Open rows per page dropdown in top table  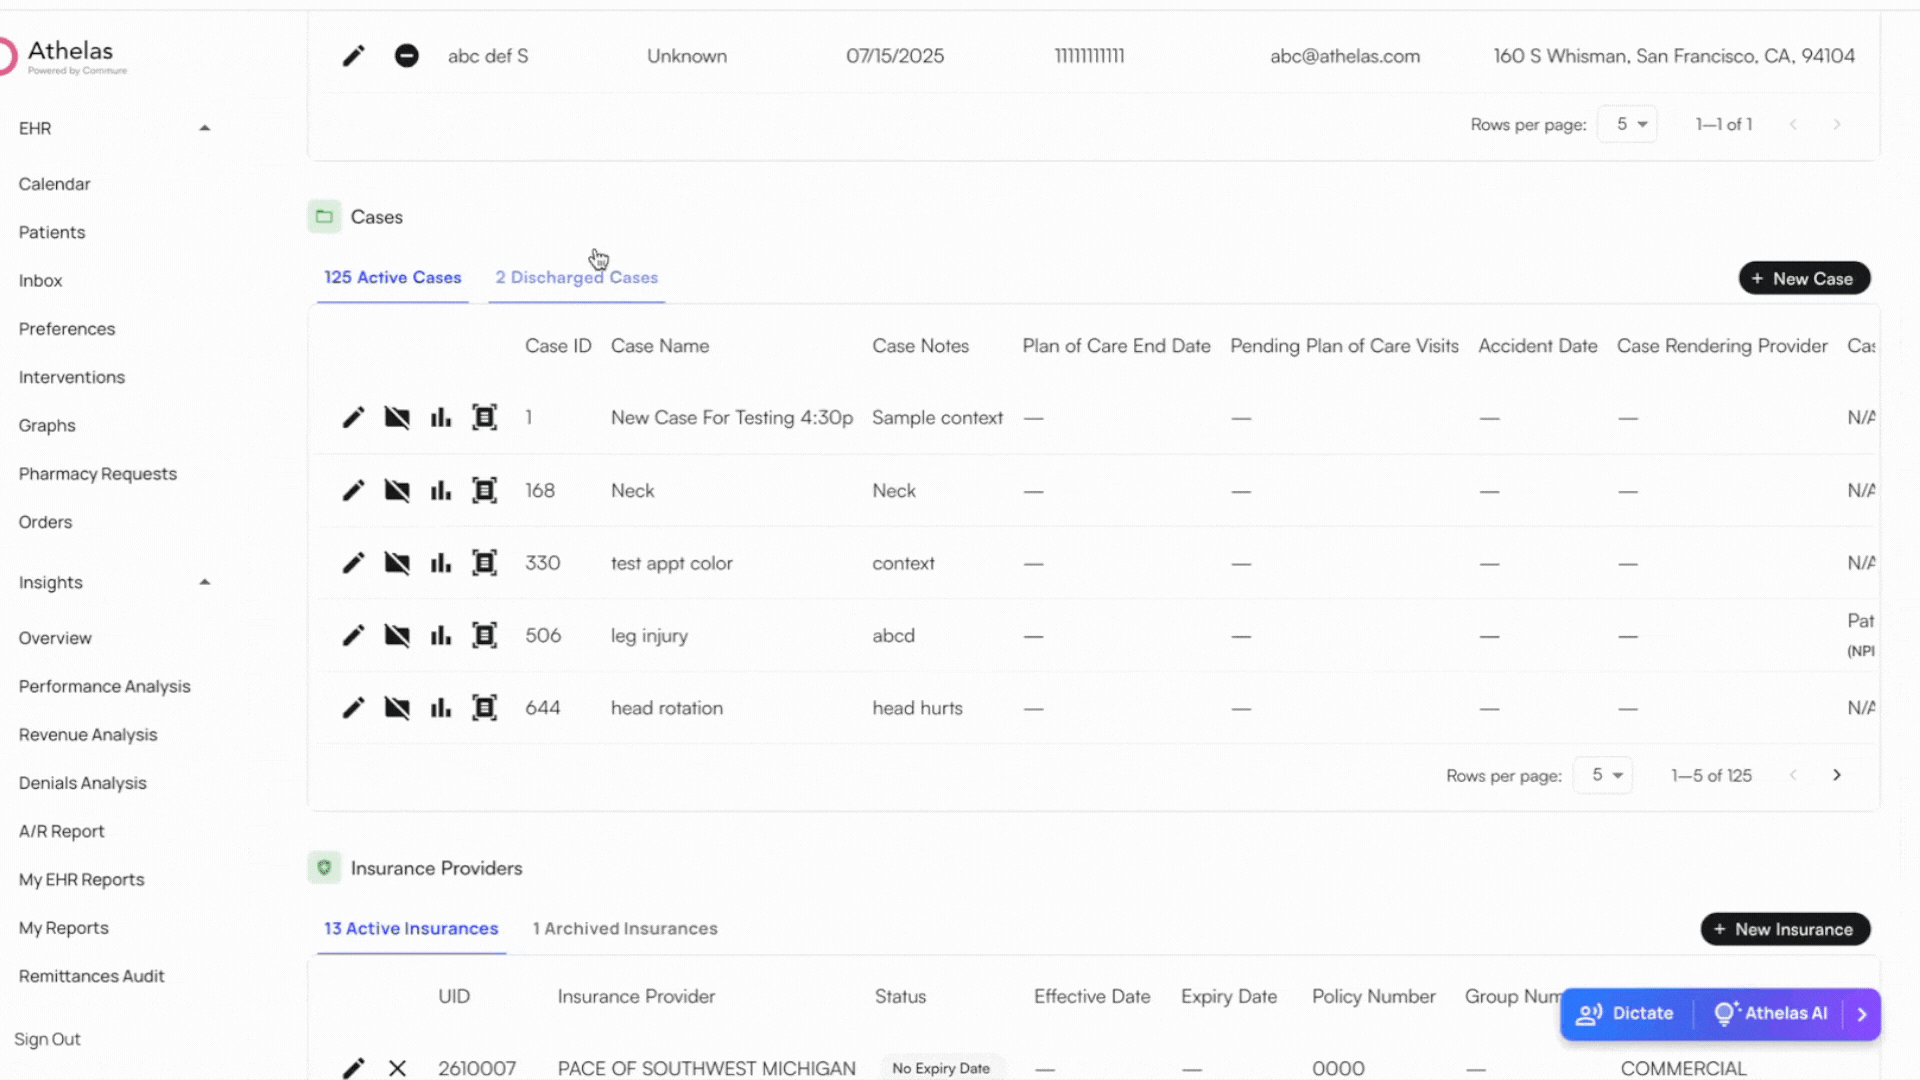tap(1630, 124)
